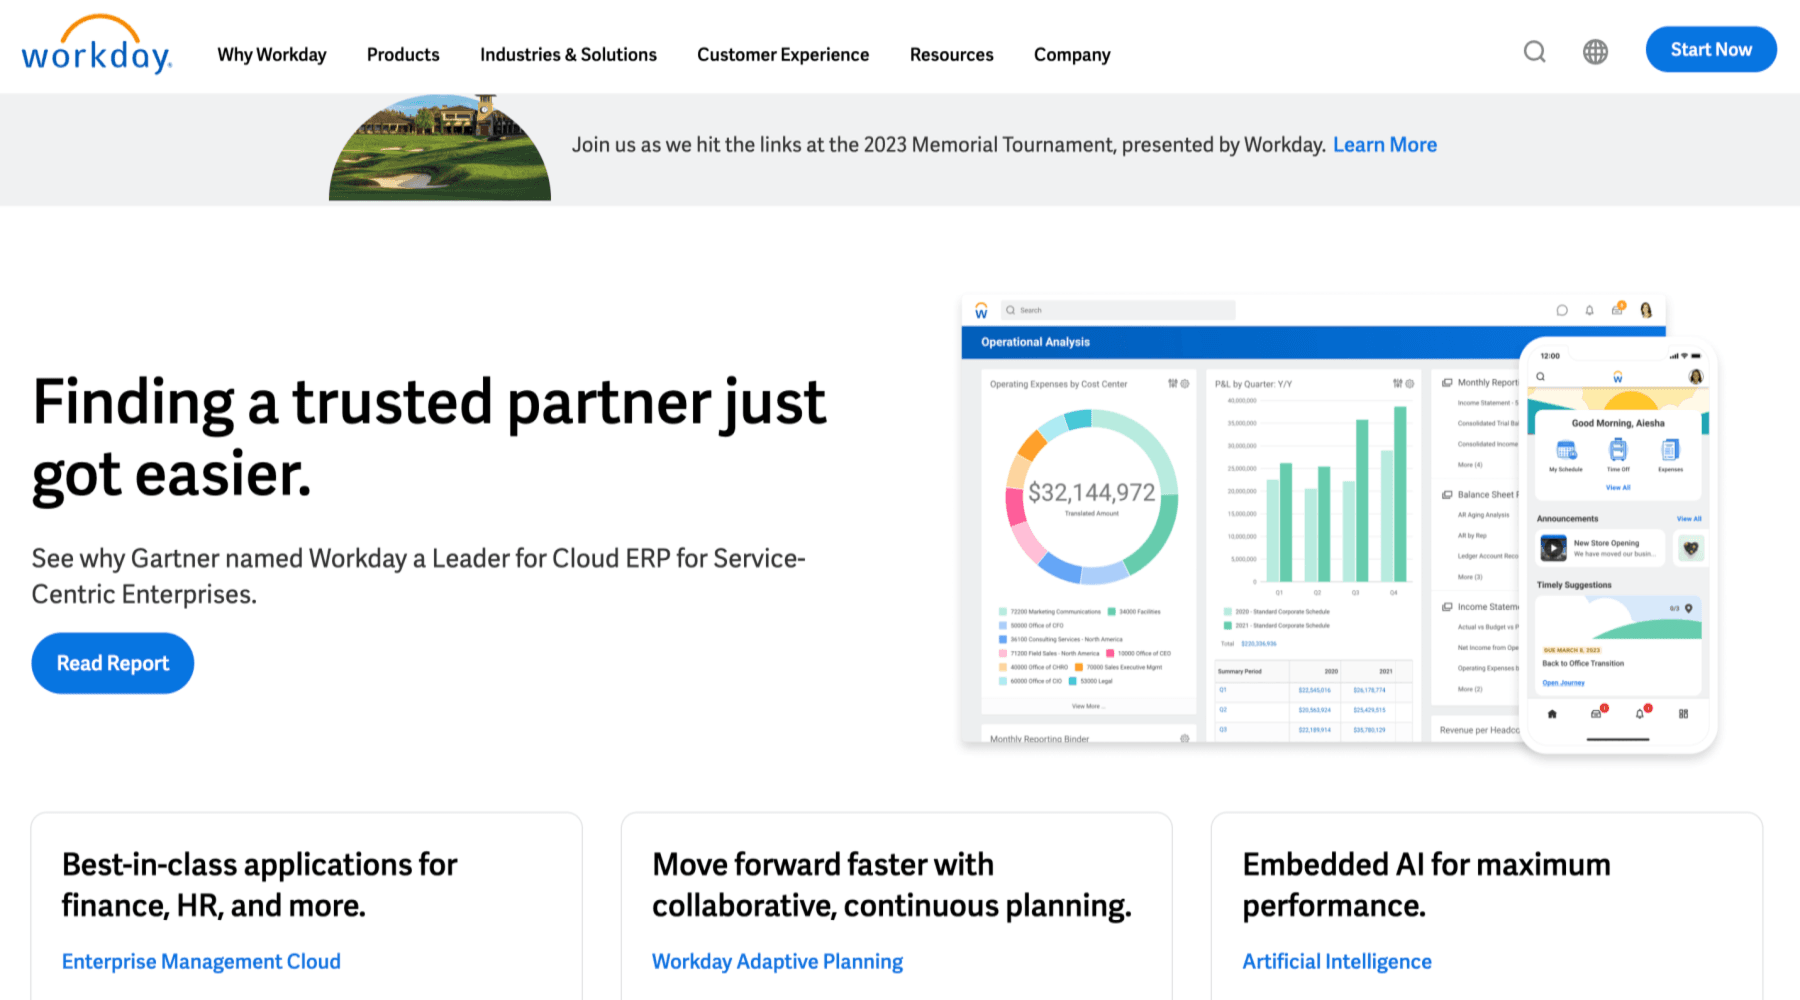
Task: Click the golf course banner thumbnail
Action: 440,150
